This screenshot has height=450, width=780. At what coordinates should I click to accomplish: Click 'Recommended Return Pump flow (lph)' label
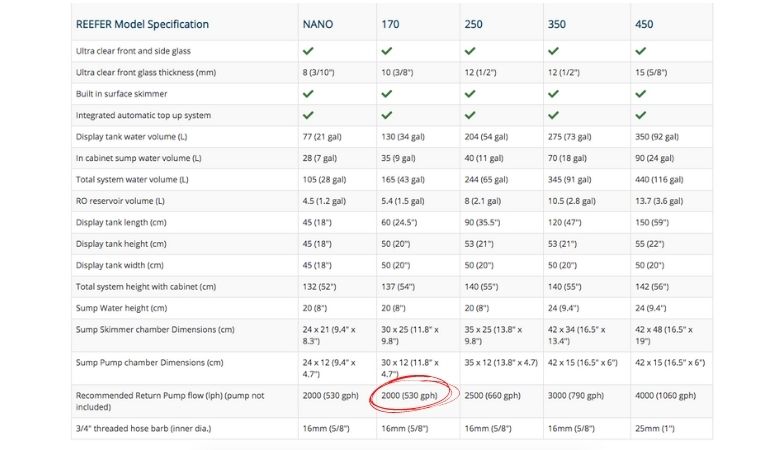pos(170,401)
